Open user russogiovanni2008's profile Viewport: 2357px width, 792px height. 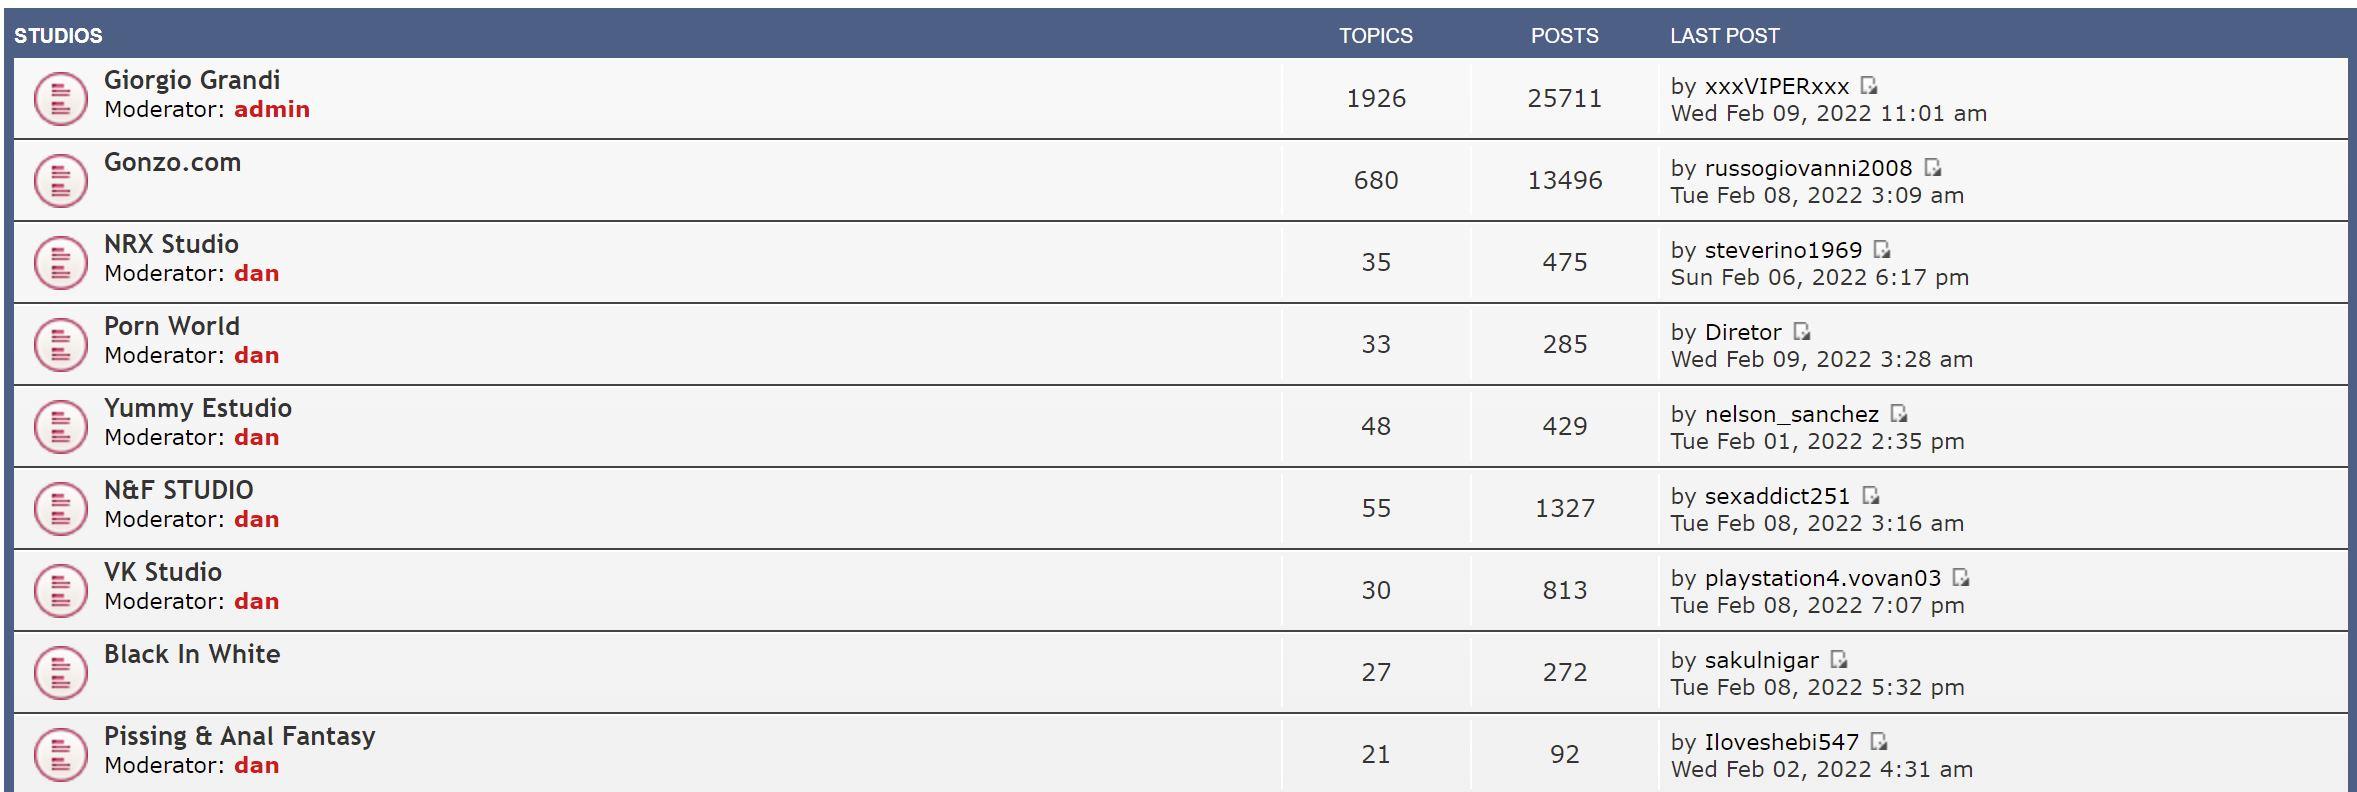pos(1808,168)
